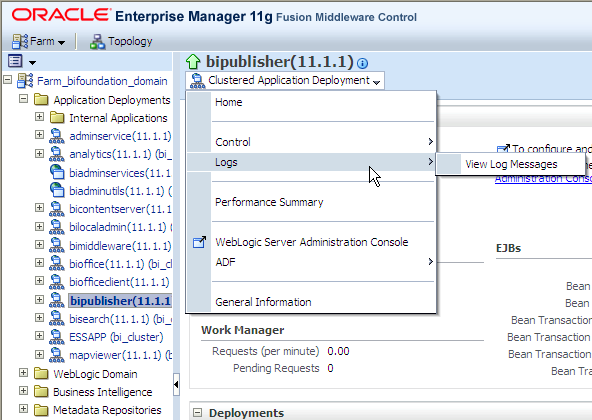This screenshot has height=420, width=592.
Task: Open bilocaladmin(11.1.1) deployment
Action: pos(120,227)
